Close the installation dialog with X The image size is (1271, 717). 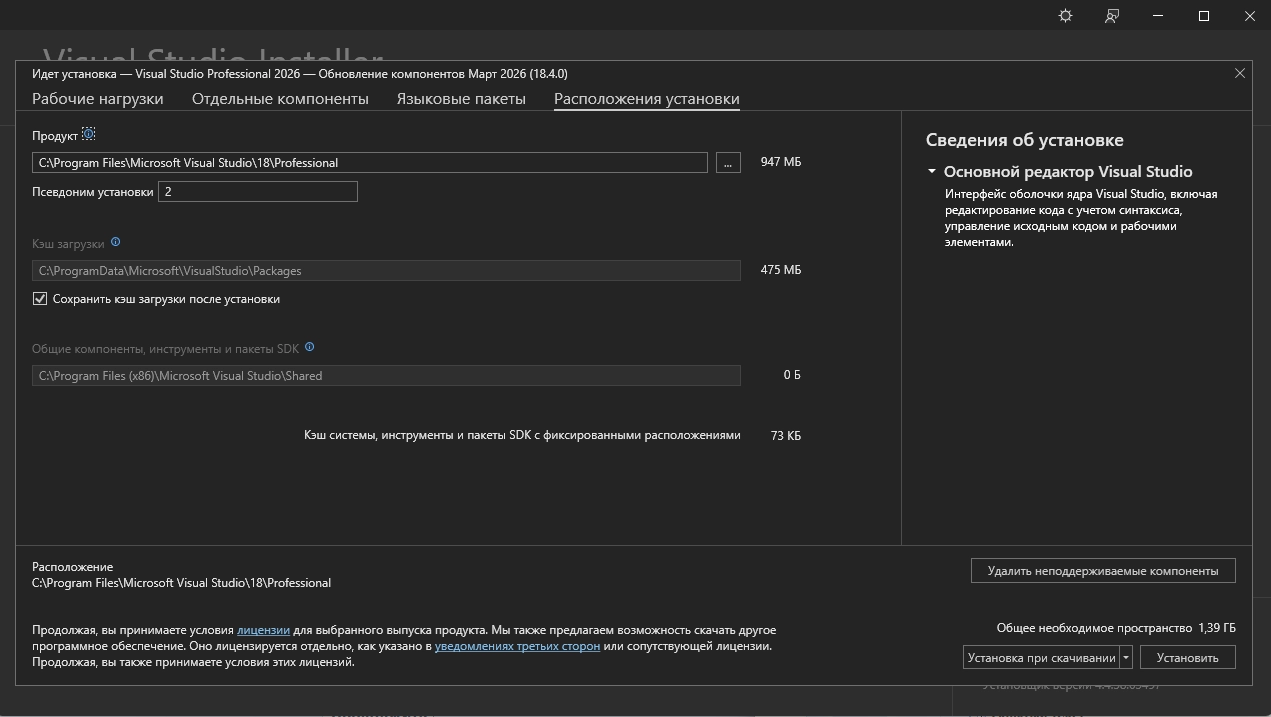pyautogui.click(x=1240, y=73)
